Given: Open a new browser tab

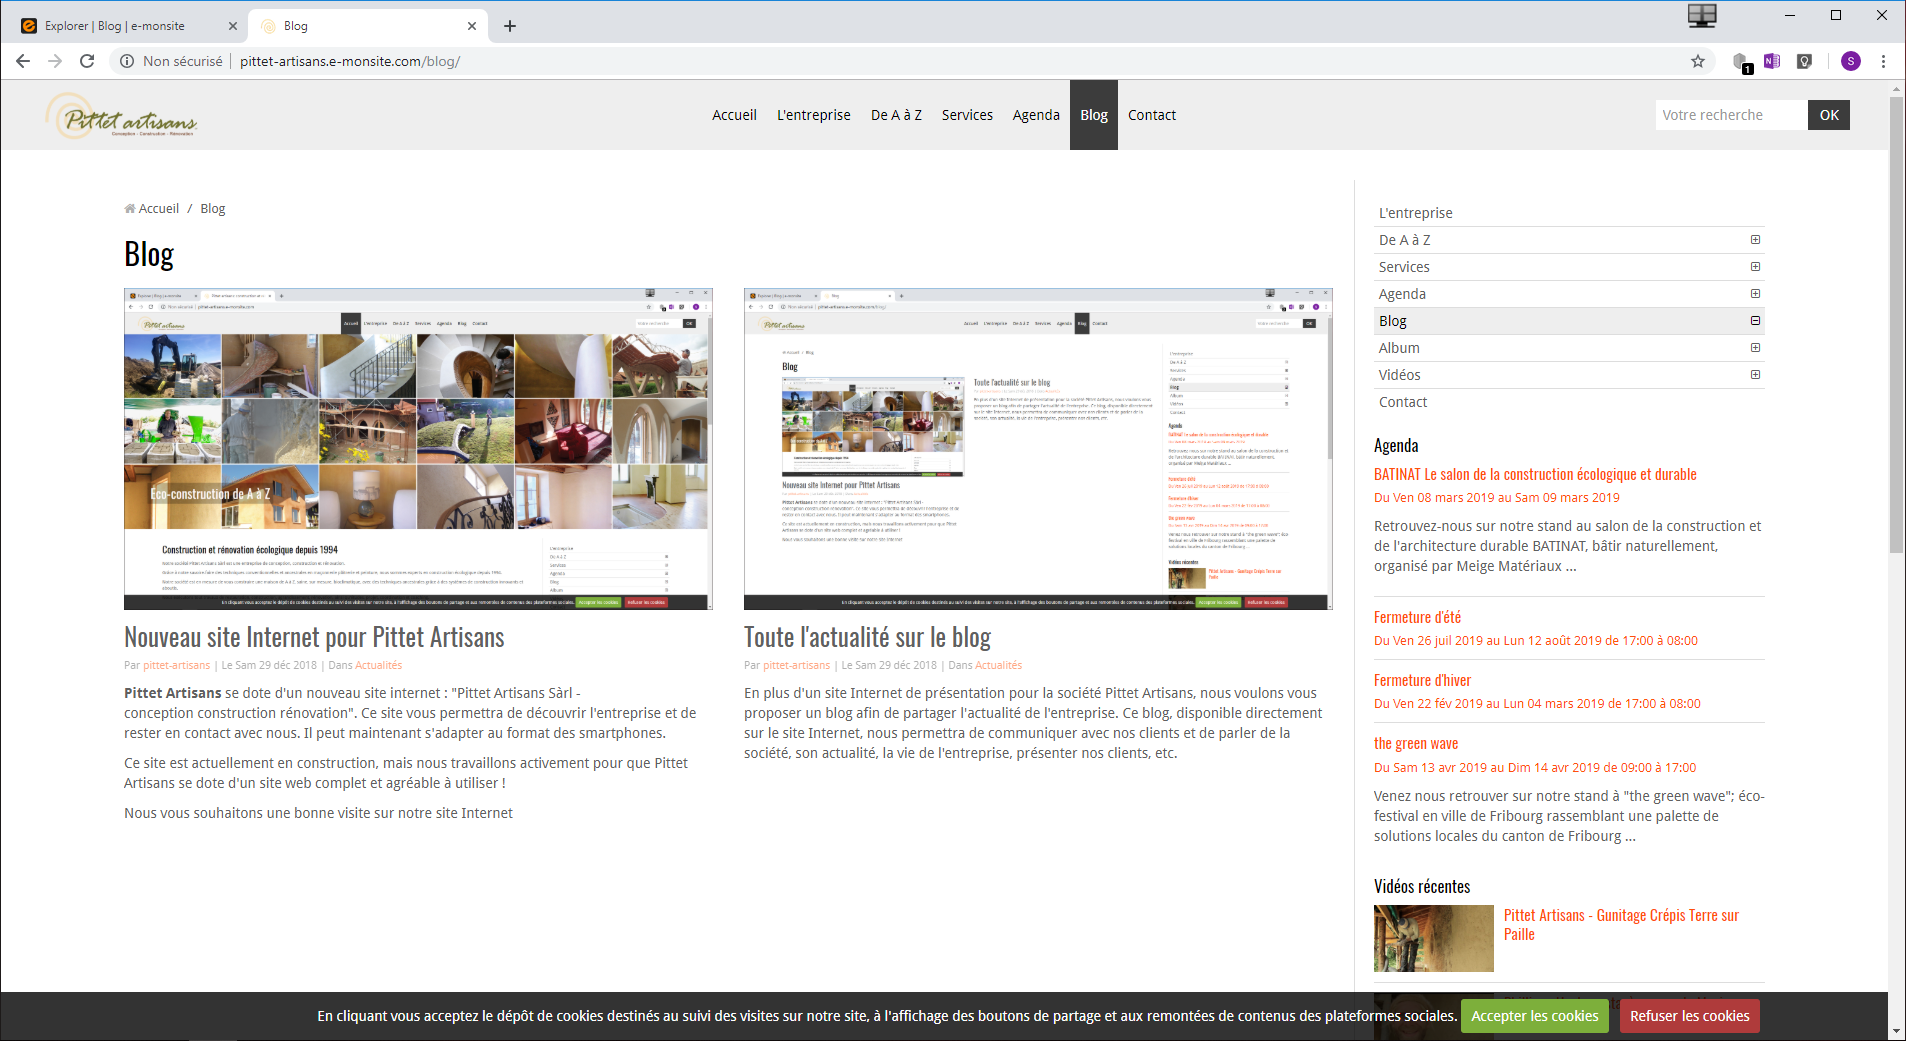Looking at the screenshot, I should (x=510, y=26).
